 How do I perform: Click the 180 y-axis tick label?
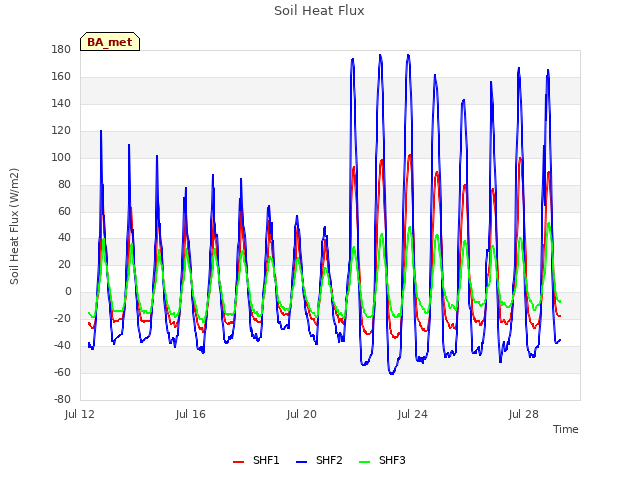[61, 50]
